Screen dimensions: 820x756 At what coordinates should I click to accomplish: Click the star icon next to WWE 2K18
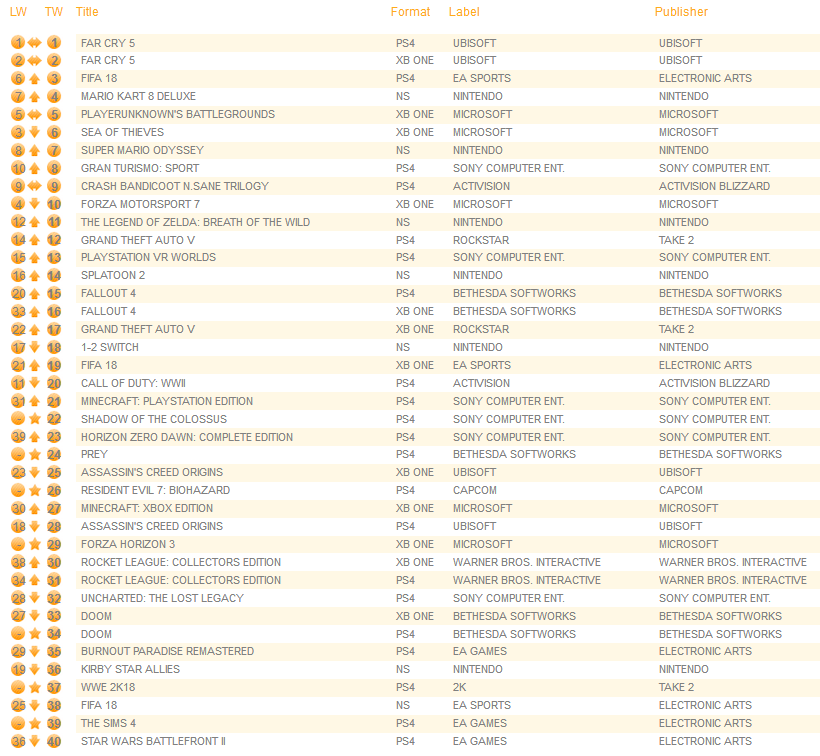coord(35,688)
